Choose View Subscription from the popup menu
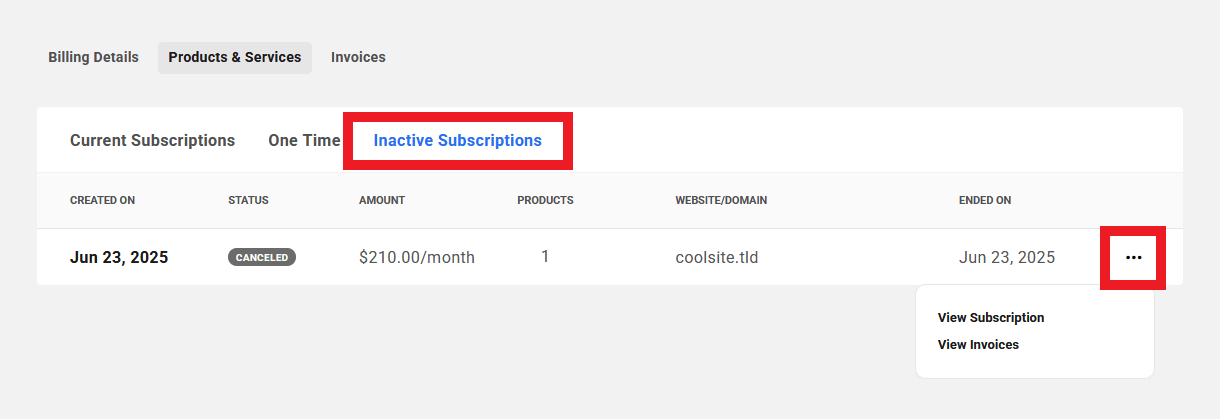 (991, 317)
